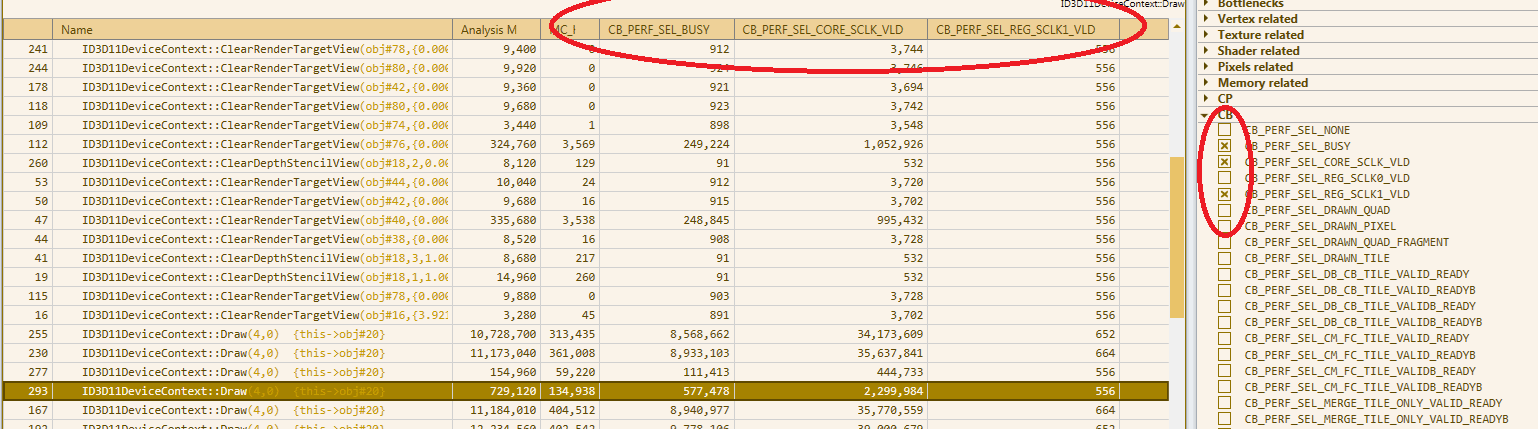This screenshot has height=429, width=1538.
Task: Enable CB_PERF_SEL_CM_FC_TILE_VALIDB_READY counter
Action: click(x=1224, y=370)
